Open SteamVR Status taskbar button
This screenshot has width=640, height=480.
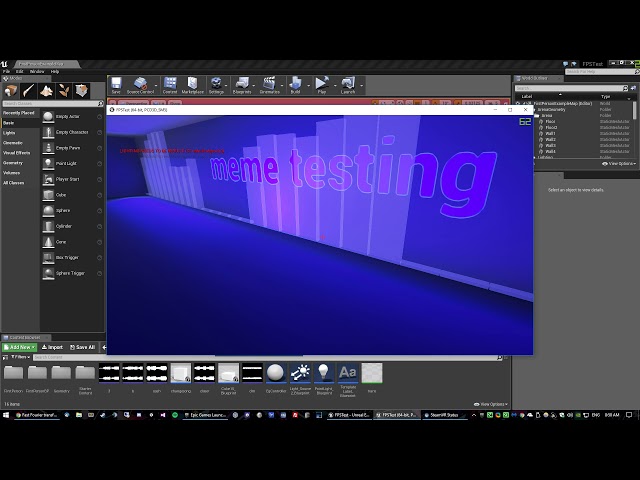point(443,415)
